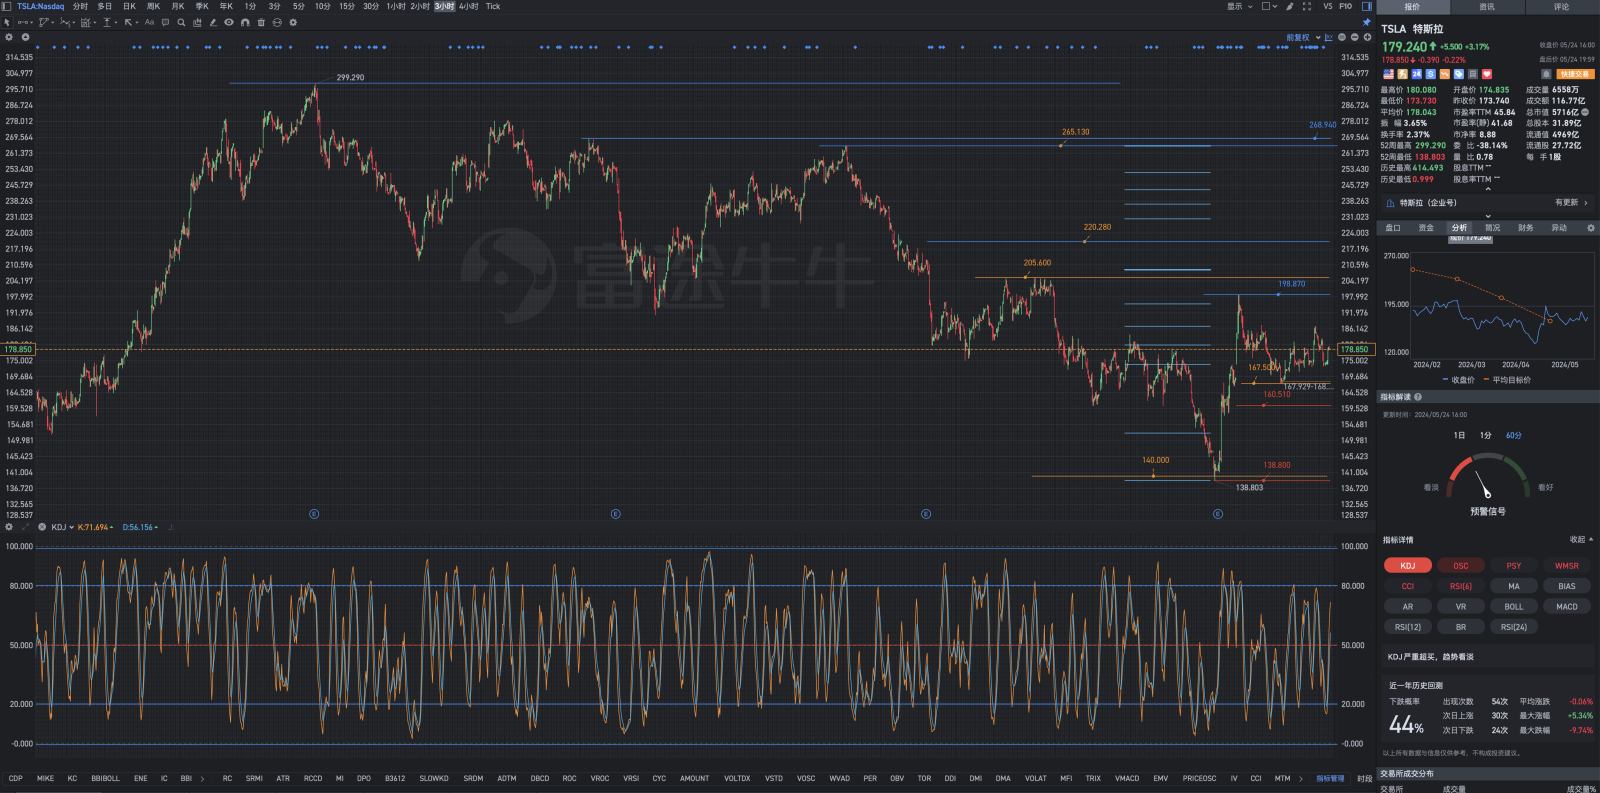Screen dimensions: 1600x793
Task: Open F10 company info
Action: coord(1346,6)
